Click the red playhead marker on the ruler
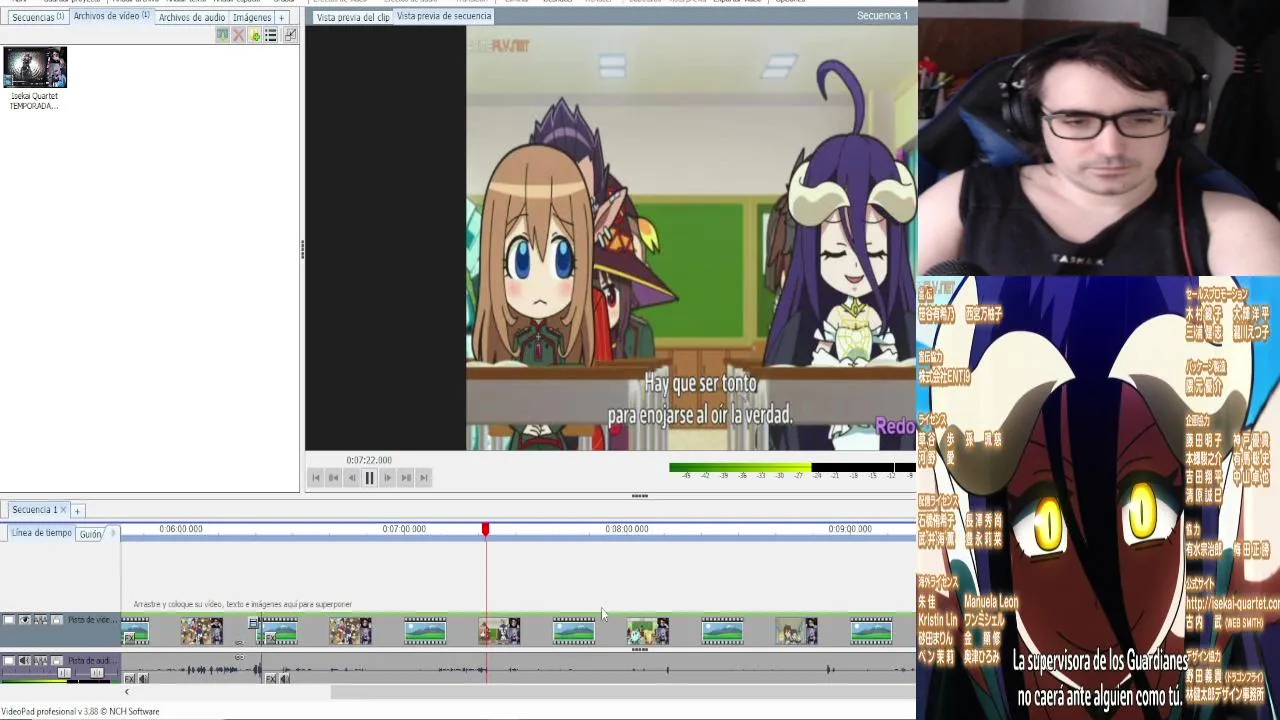This screenshot has width=1280, height=720. (485, 529)
